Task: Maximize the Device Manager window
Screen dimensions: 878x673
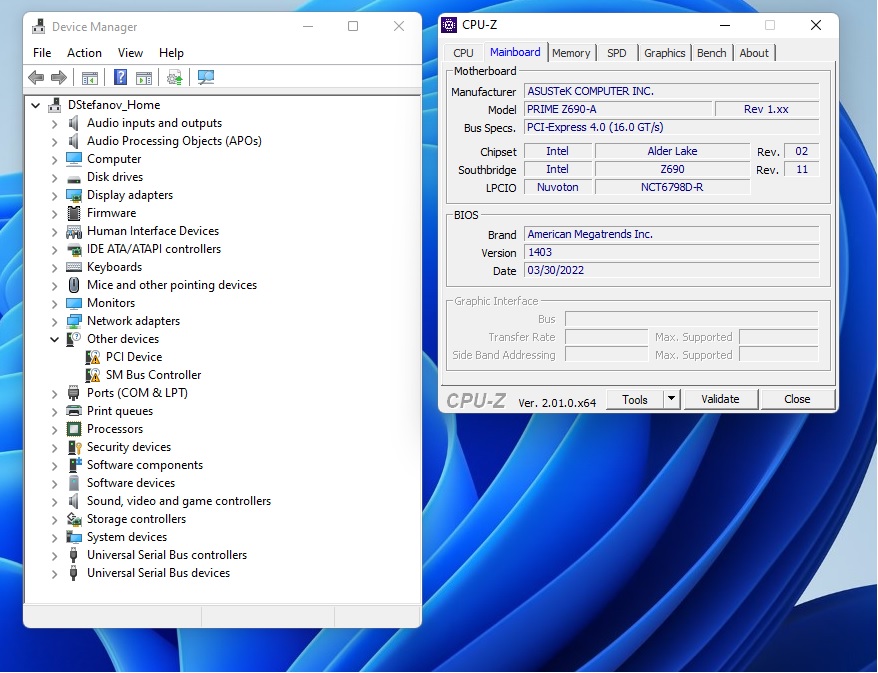Action: 353,26
